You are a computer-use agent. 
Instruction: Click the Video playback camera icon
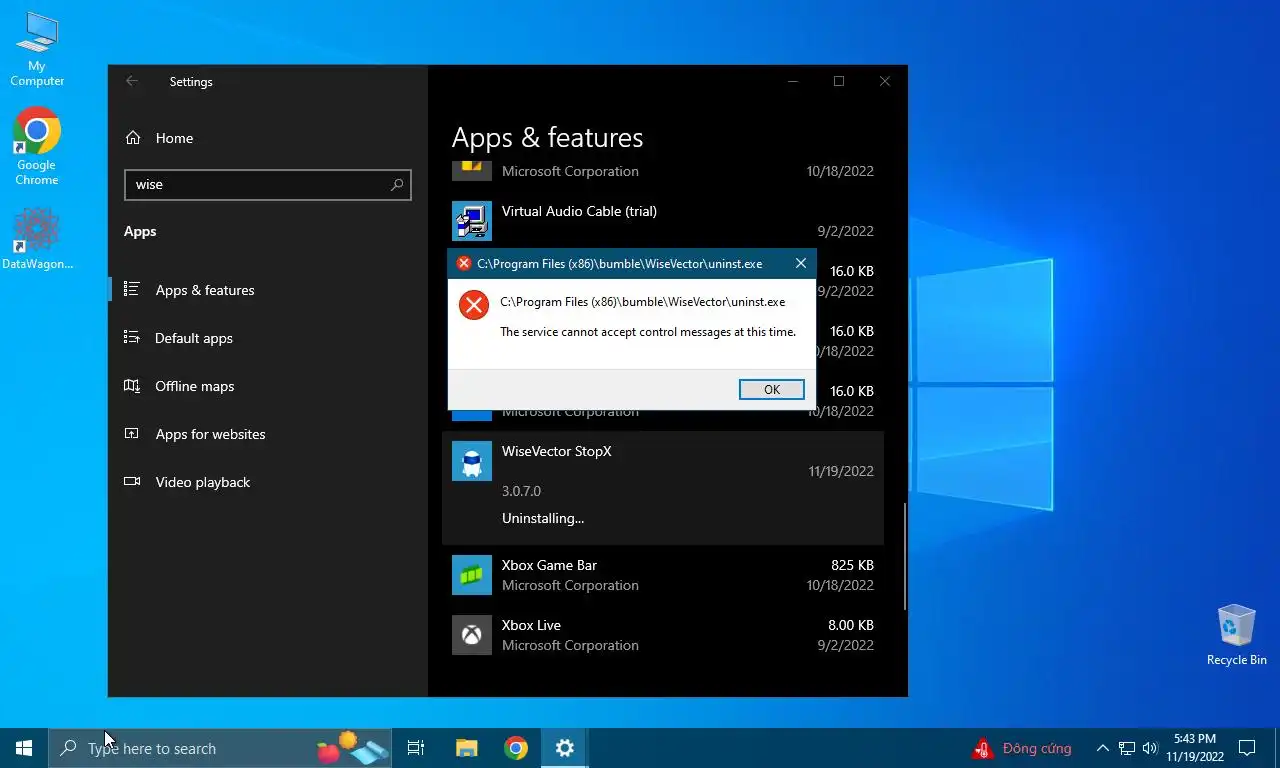[x=131, y=481]
